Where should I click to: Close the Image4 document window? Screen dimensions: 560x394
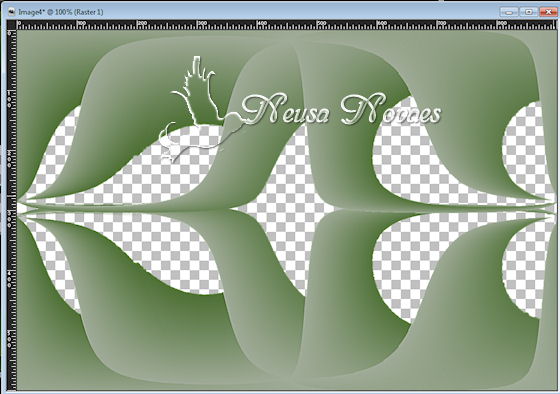tap(548, 12)
